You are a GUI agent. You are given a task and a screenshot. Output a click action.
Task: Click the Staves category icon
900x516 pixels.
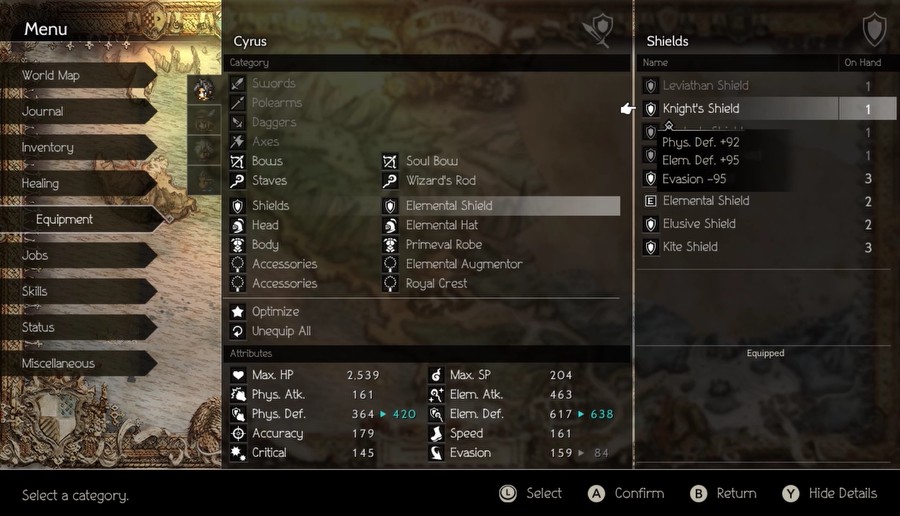coord(237,181)
